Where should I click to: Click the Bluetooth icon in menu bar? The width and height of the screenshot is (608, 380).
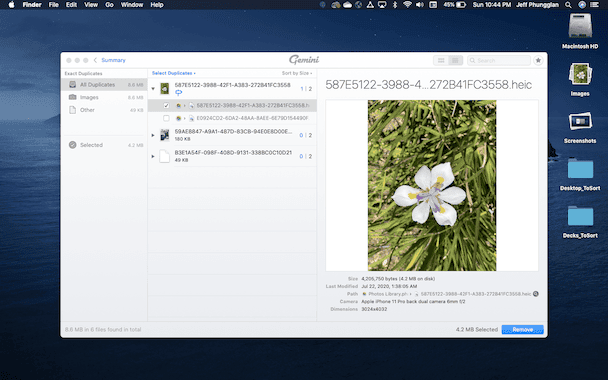coord(395,5)
